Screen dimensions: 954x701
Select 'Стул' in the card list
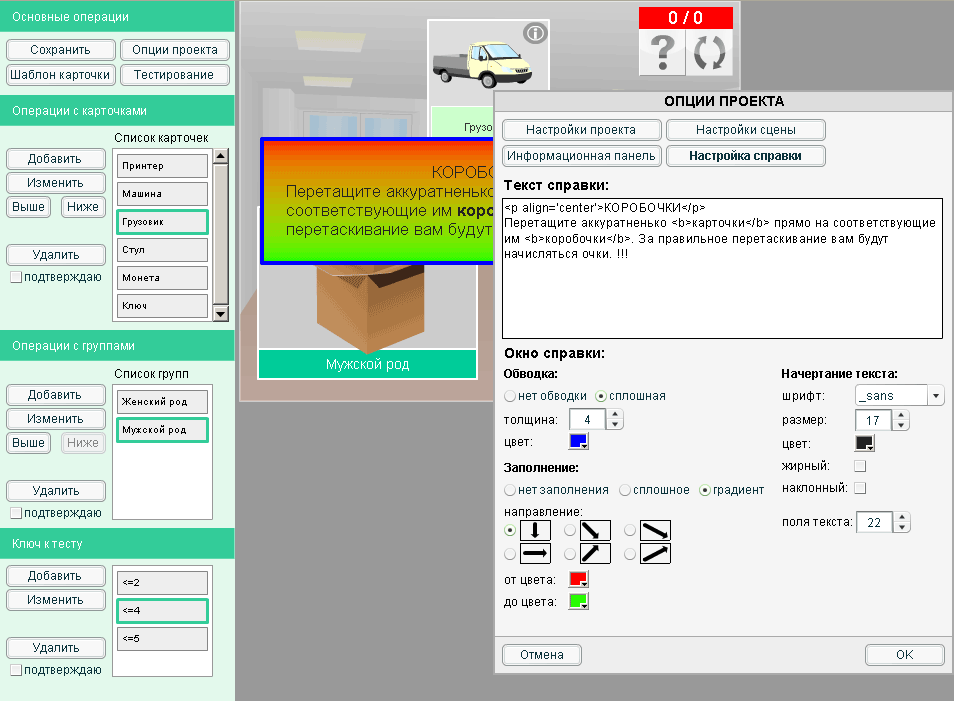[x=162, y=250]
